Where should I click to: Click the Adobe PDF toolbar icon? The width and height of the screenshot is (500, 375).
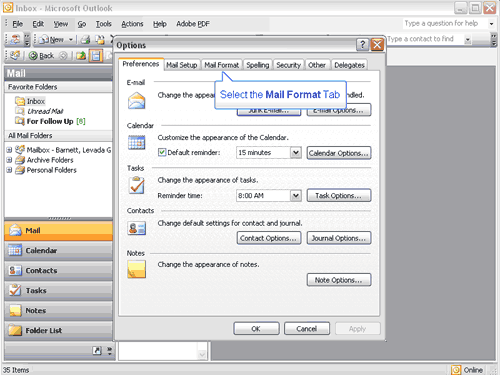click(14, 39)
